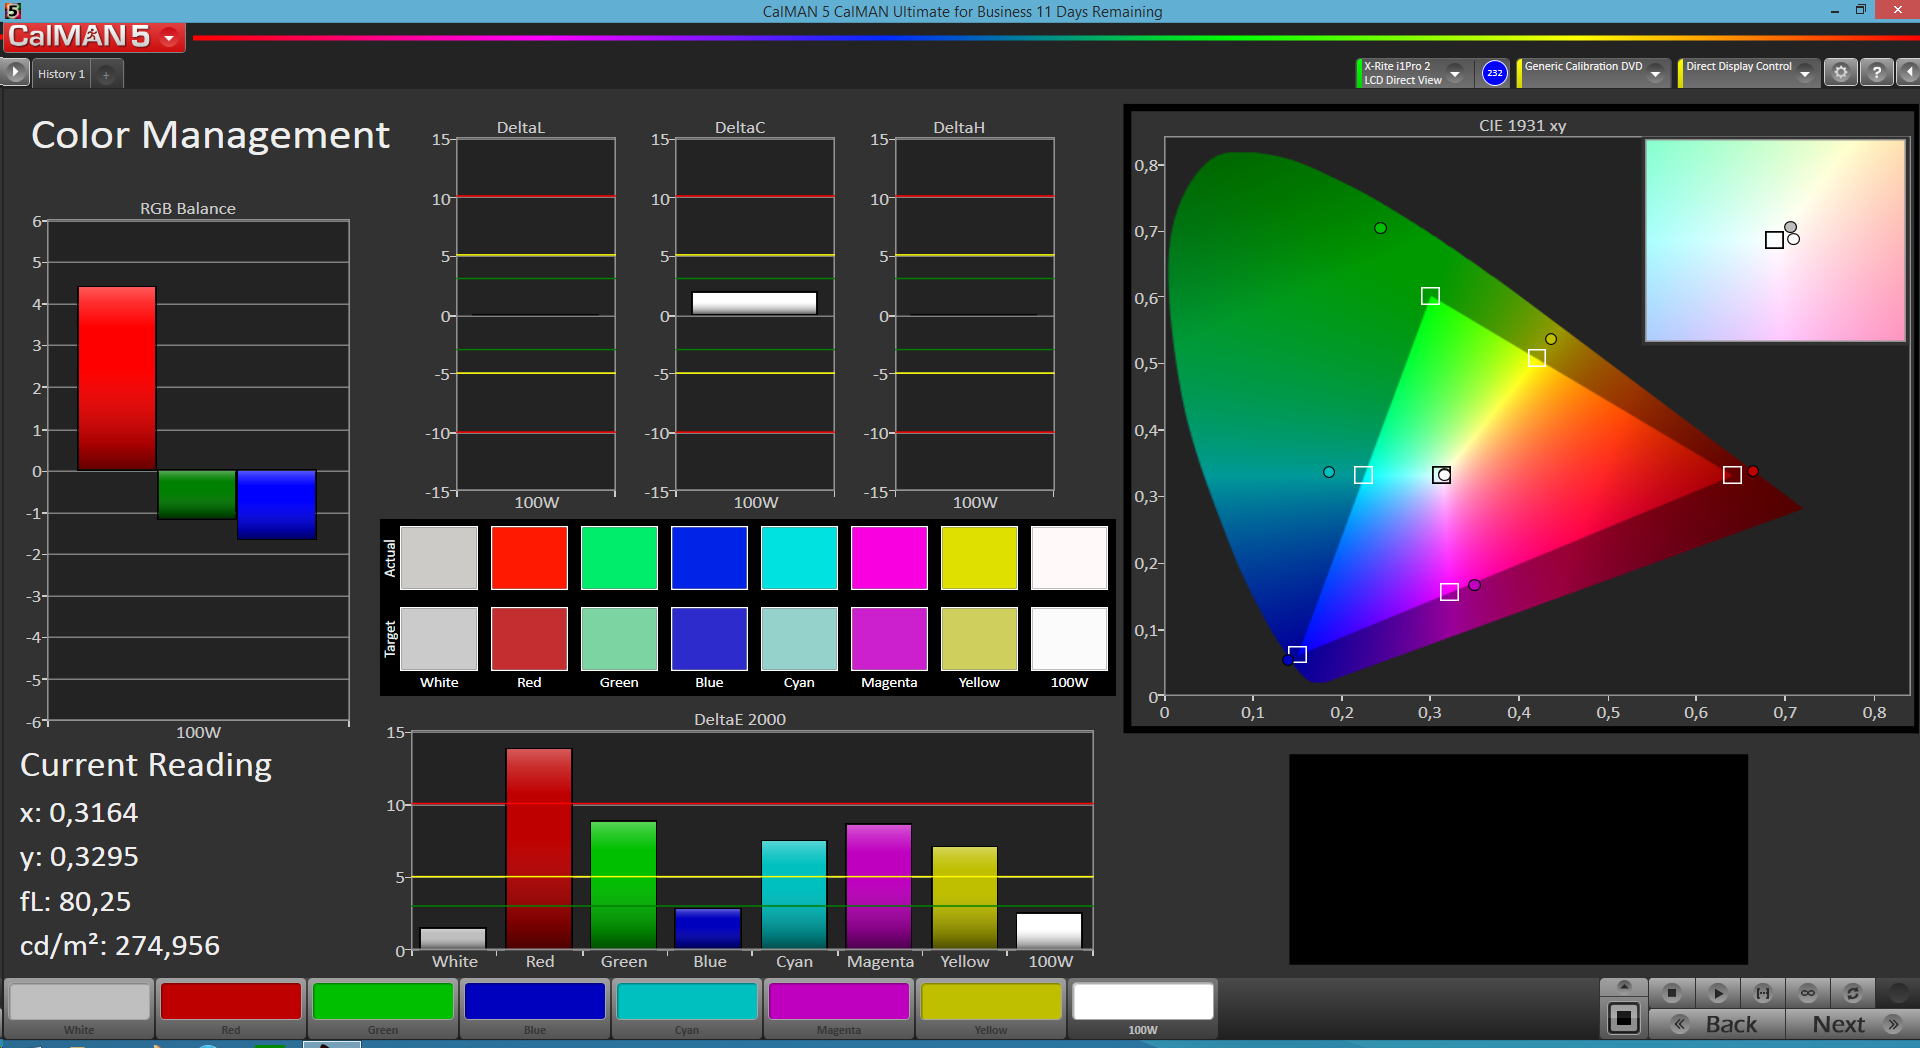
Task: Select the Magenta color swatch at bottom
Action: click(x=839, y=1008)
